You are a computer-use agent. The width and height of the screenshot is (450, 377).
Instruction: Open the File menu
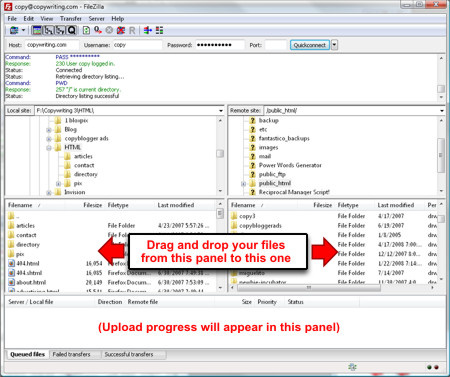12,19
